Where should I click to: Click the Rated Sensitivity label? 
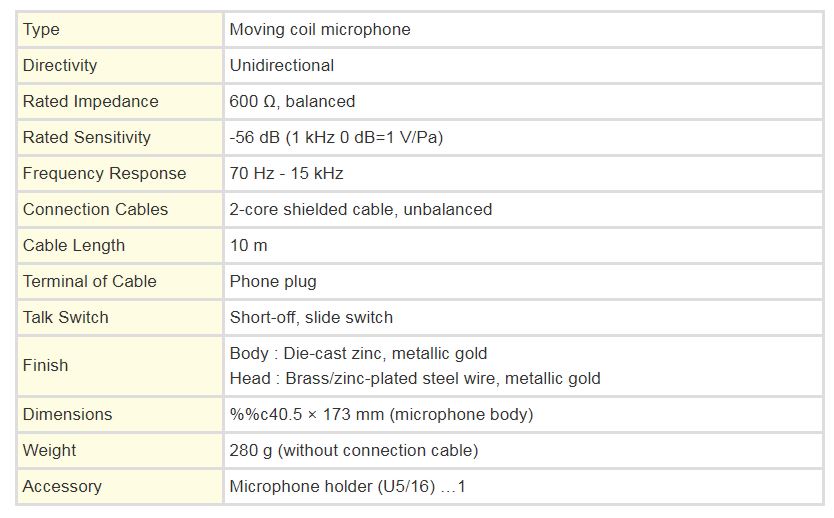coord(87,137)
